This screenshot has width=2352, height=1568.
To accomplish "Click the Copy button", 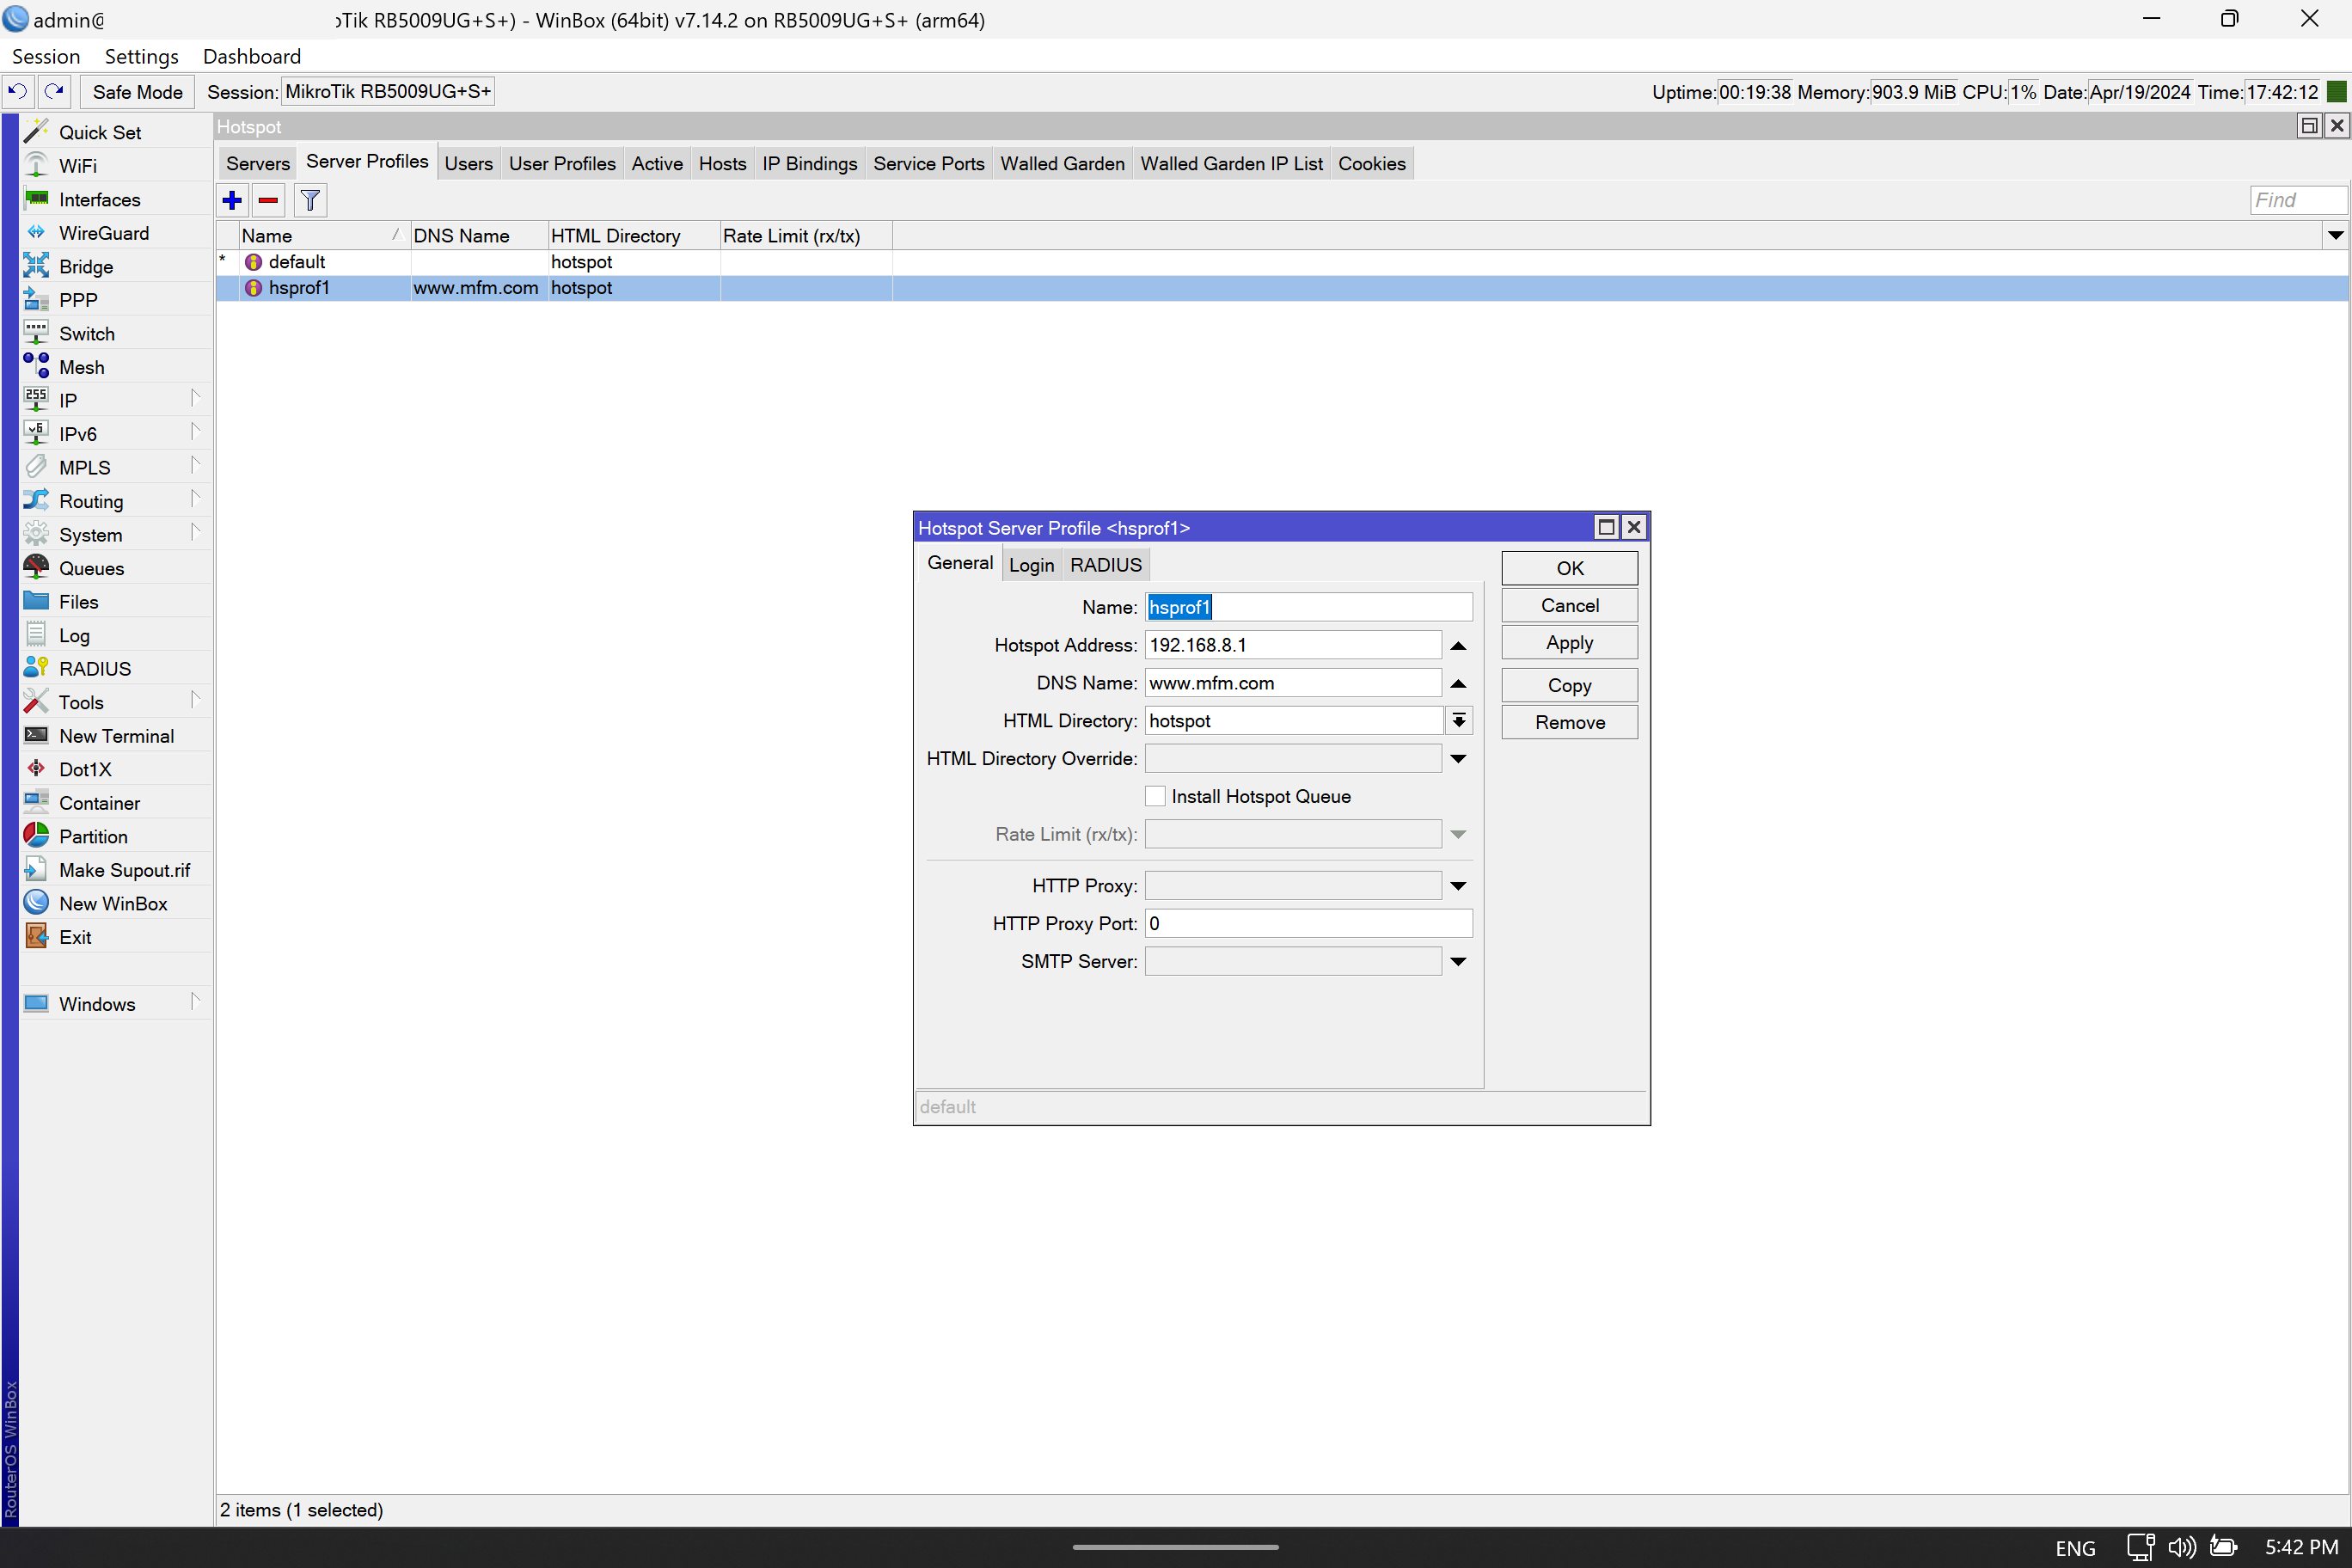I will pos(1569,685).
